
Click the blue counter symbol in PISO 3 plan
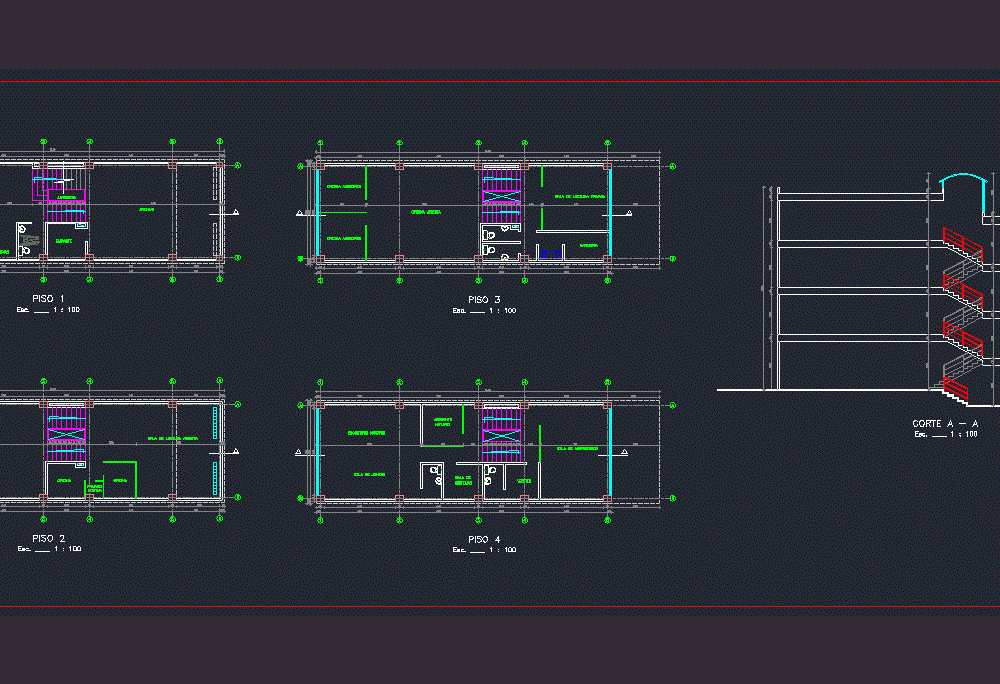552,254
